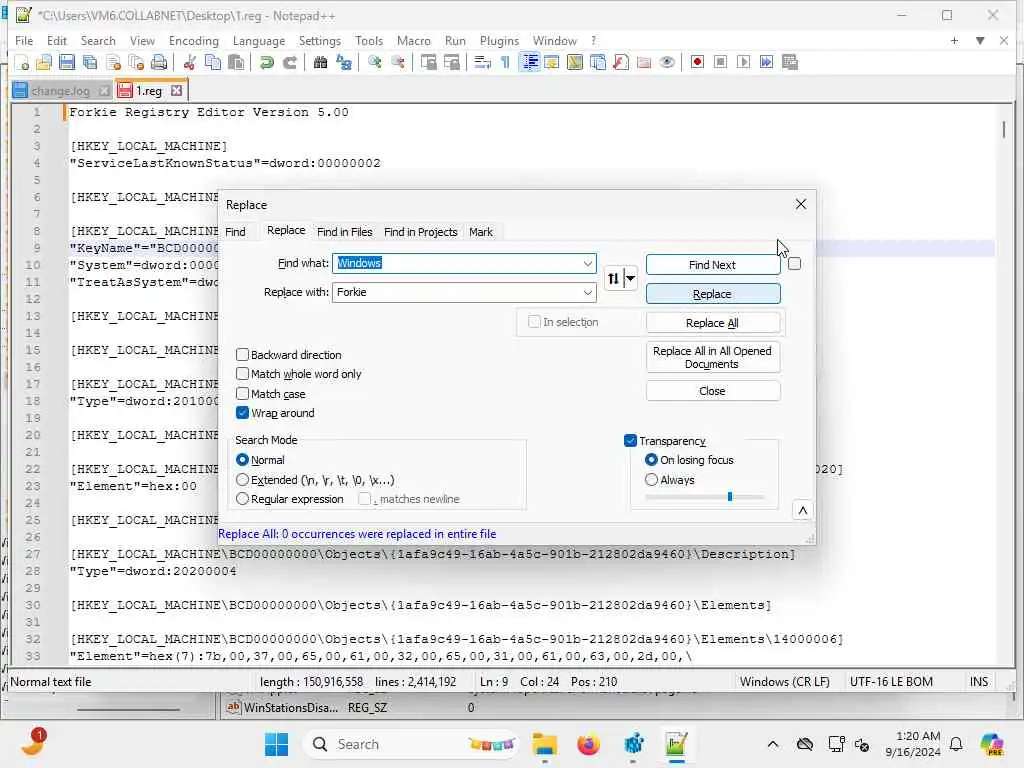Toggle Show All Characters pilcrow icon
Image resolution: width=1024 pixels, height=768 pixels.
click(505, 63)
